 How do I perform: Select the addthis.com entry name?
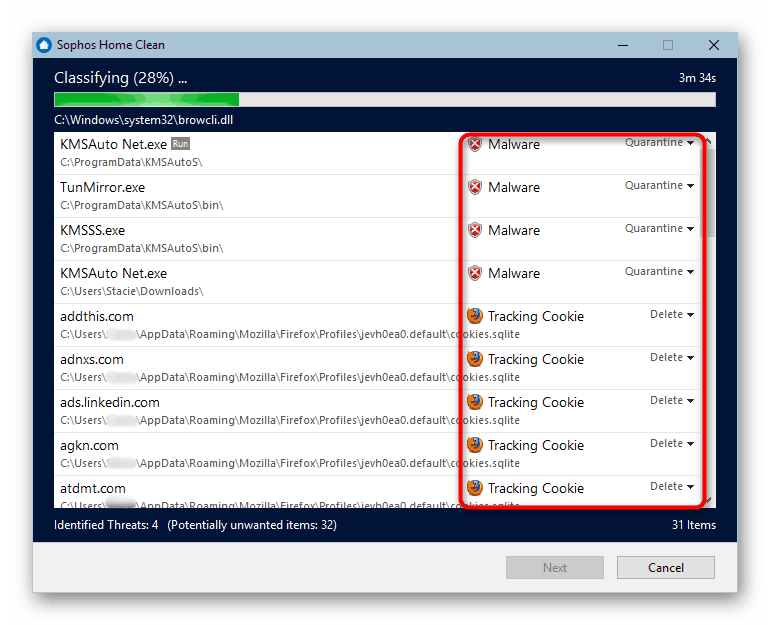(97, 316)
